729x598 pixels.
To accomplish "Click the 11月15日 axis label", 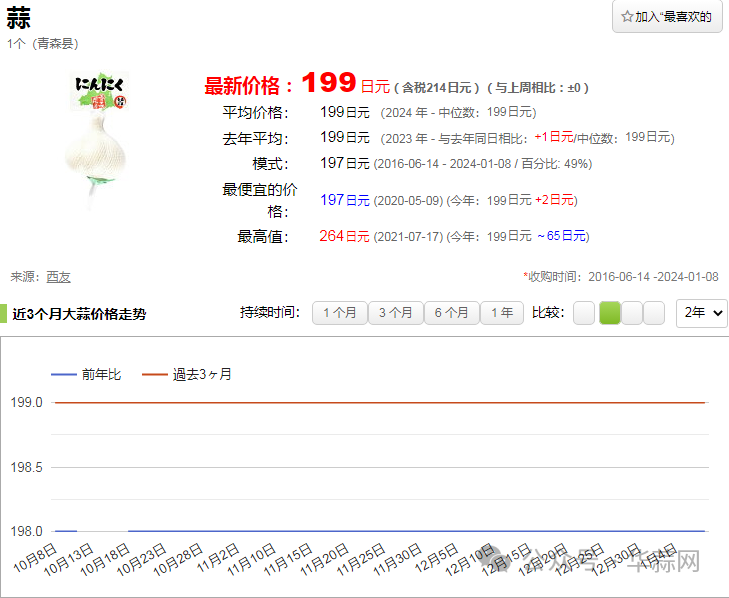I will (288, 560).
